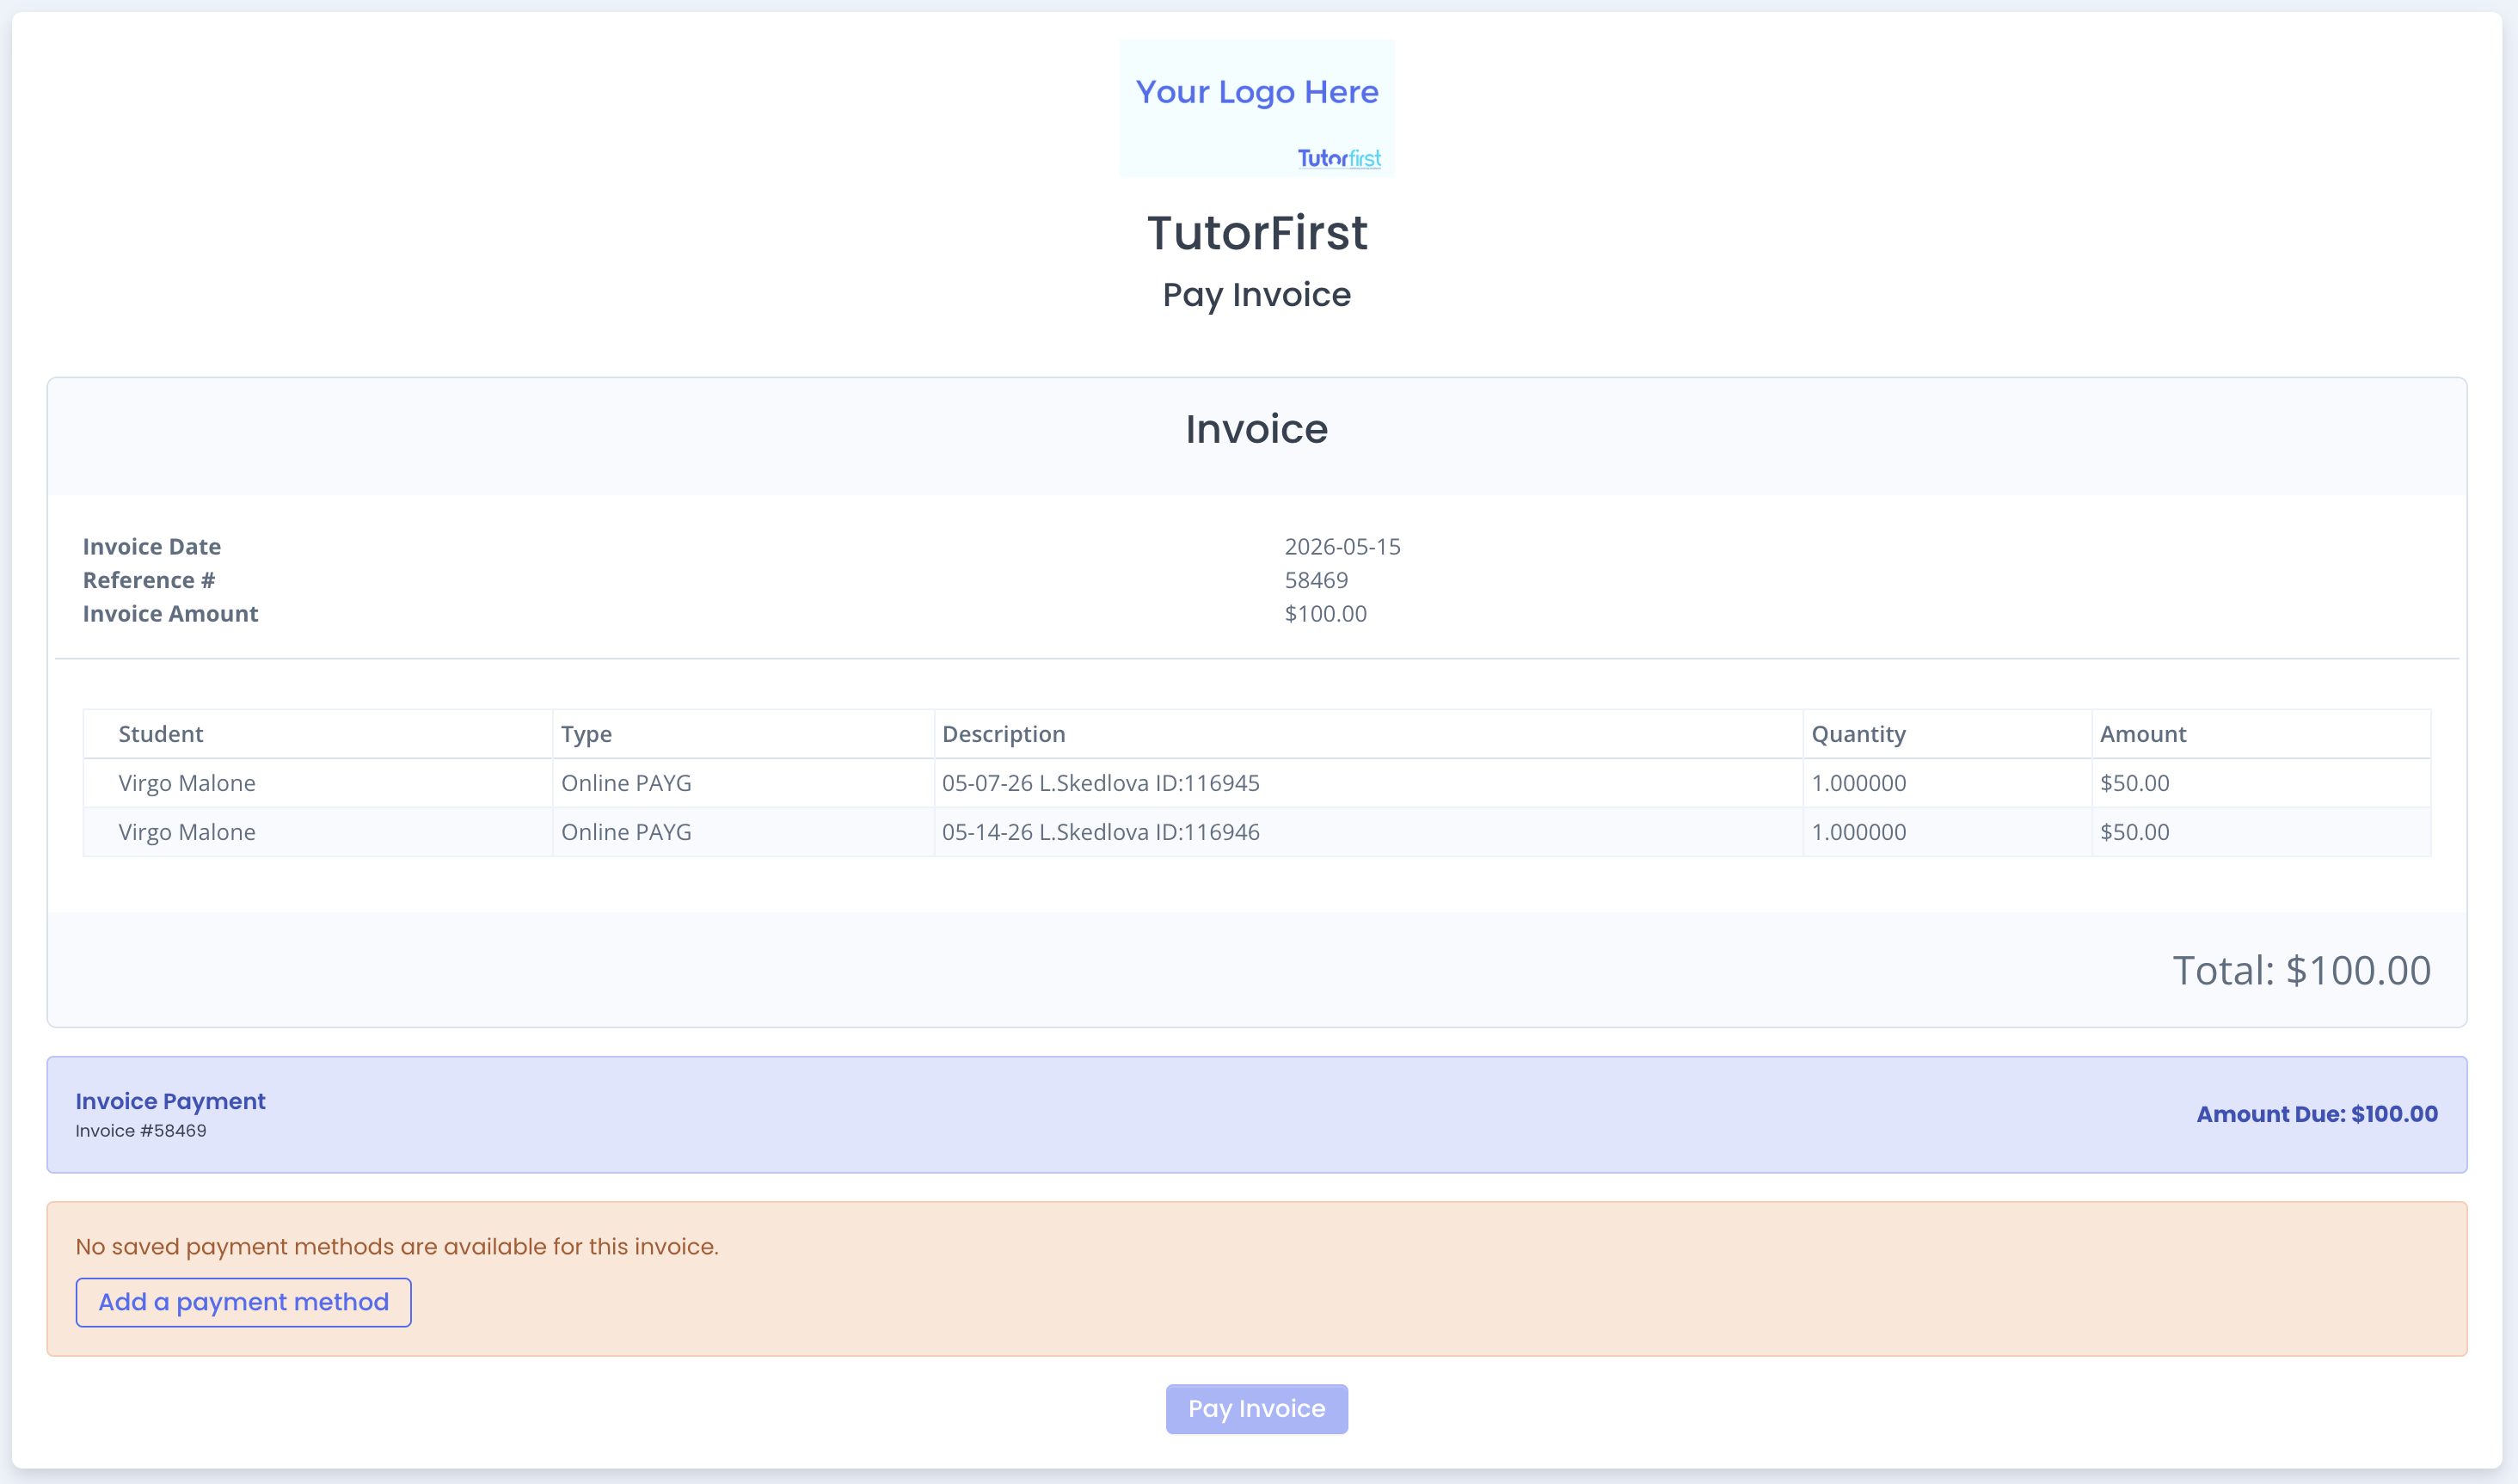Click Virgo Malone in the ID:116945 row
The width and height of the screenshot is (2518, 1484).
click(x=187, y=783)
